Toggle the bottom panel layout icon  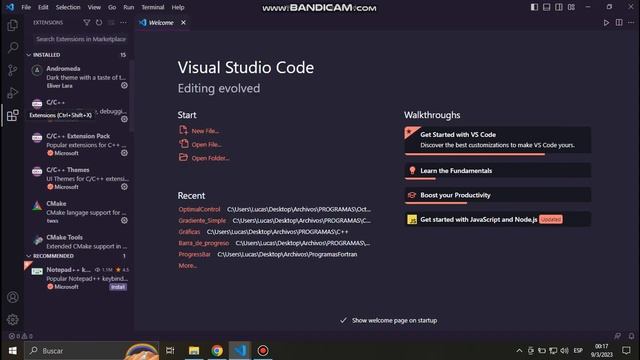coord(546,7)
